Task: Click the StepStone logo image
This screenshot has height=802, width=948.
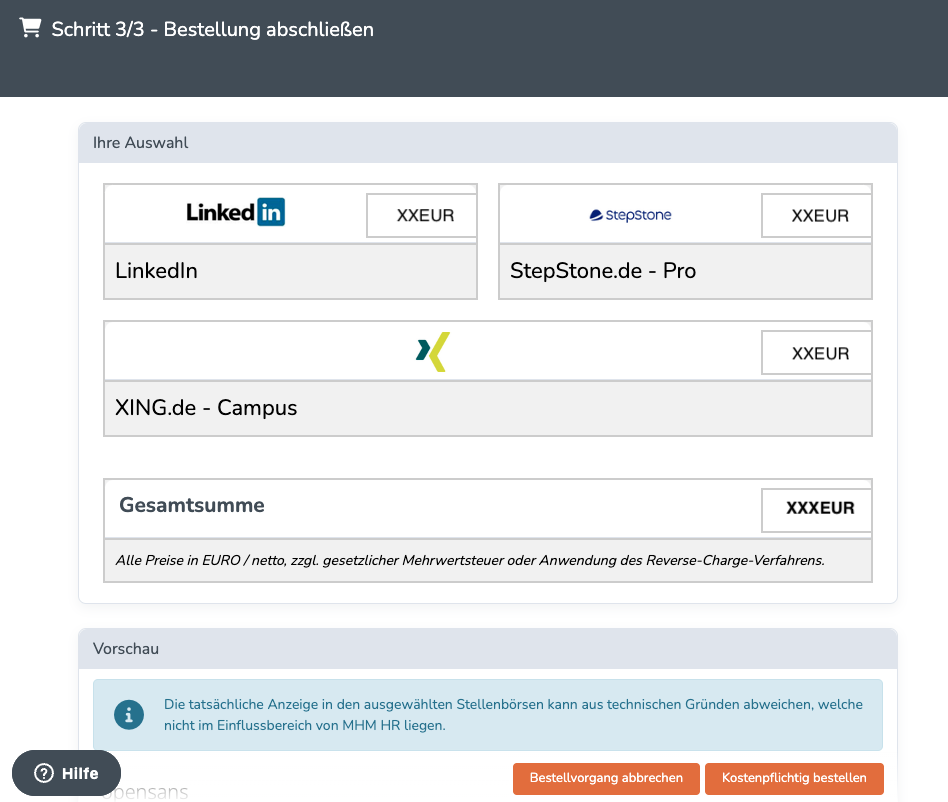Action: pos(630,215)
